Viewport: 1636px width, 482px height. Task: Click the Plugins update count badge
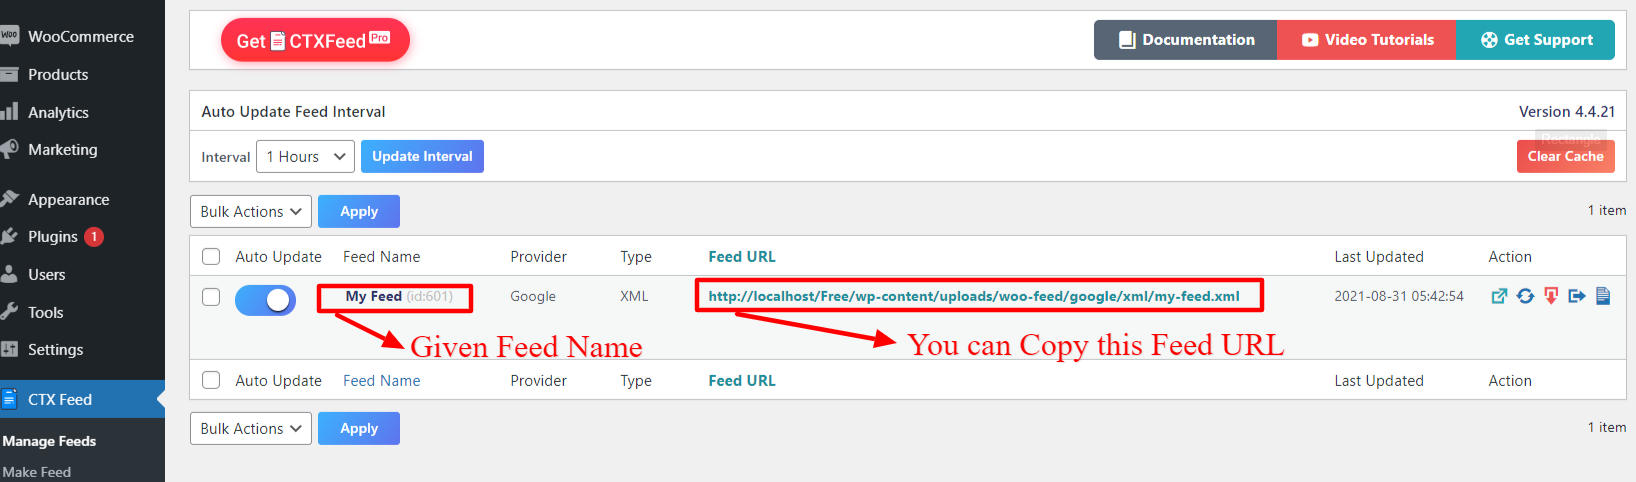coord(94,237)
